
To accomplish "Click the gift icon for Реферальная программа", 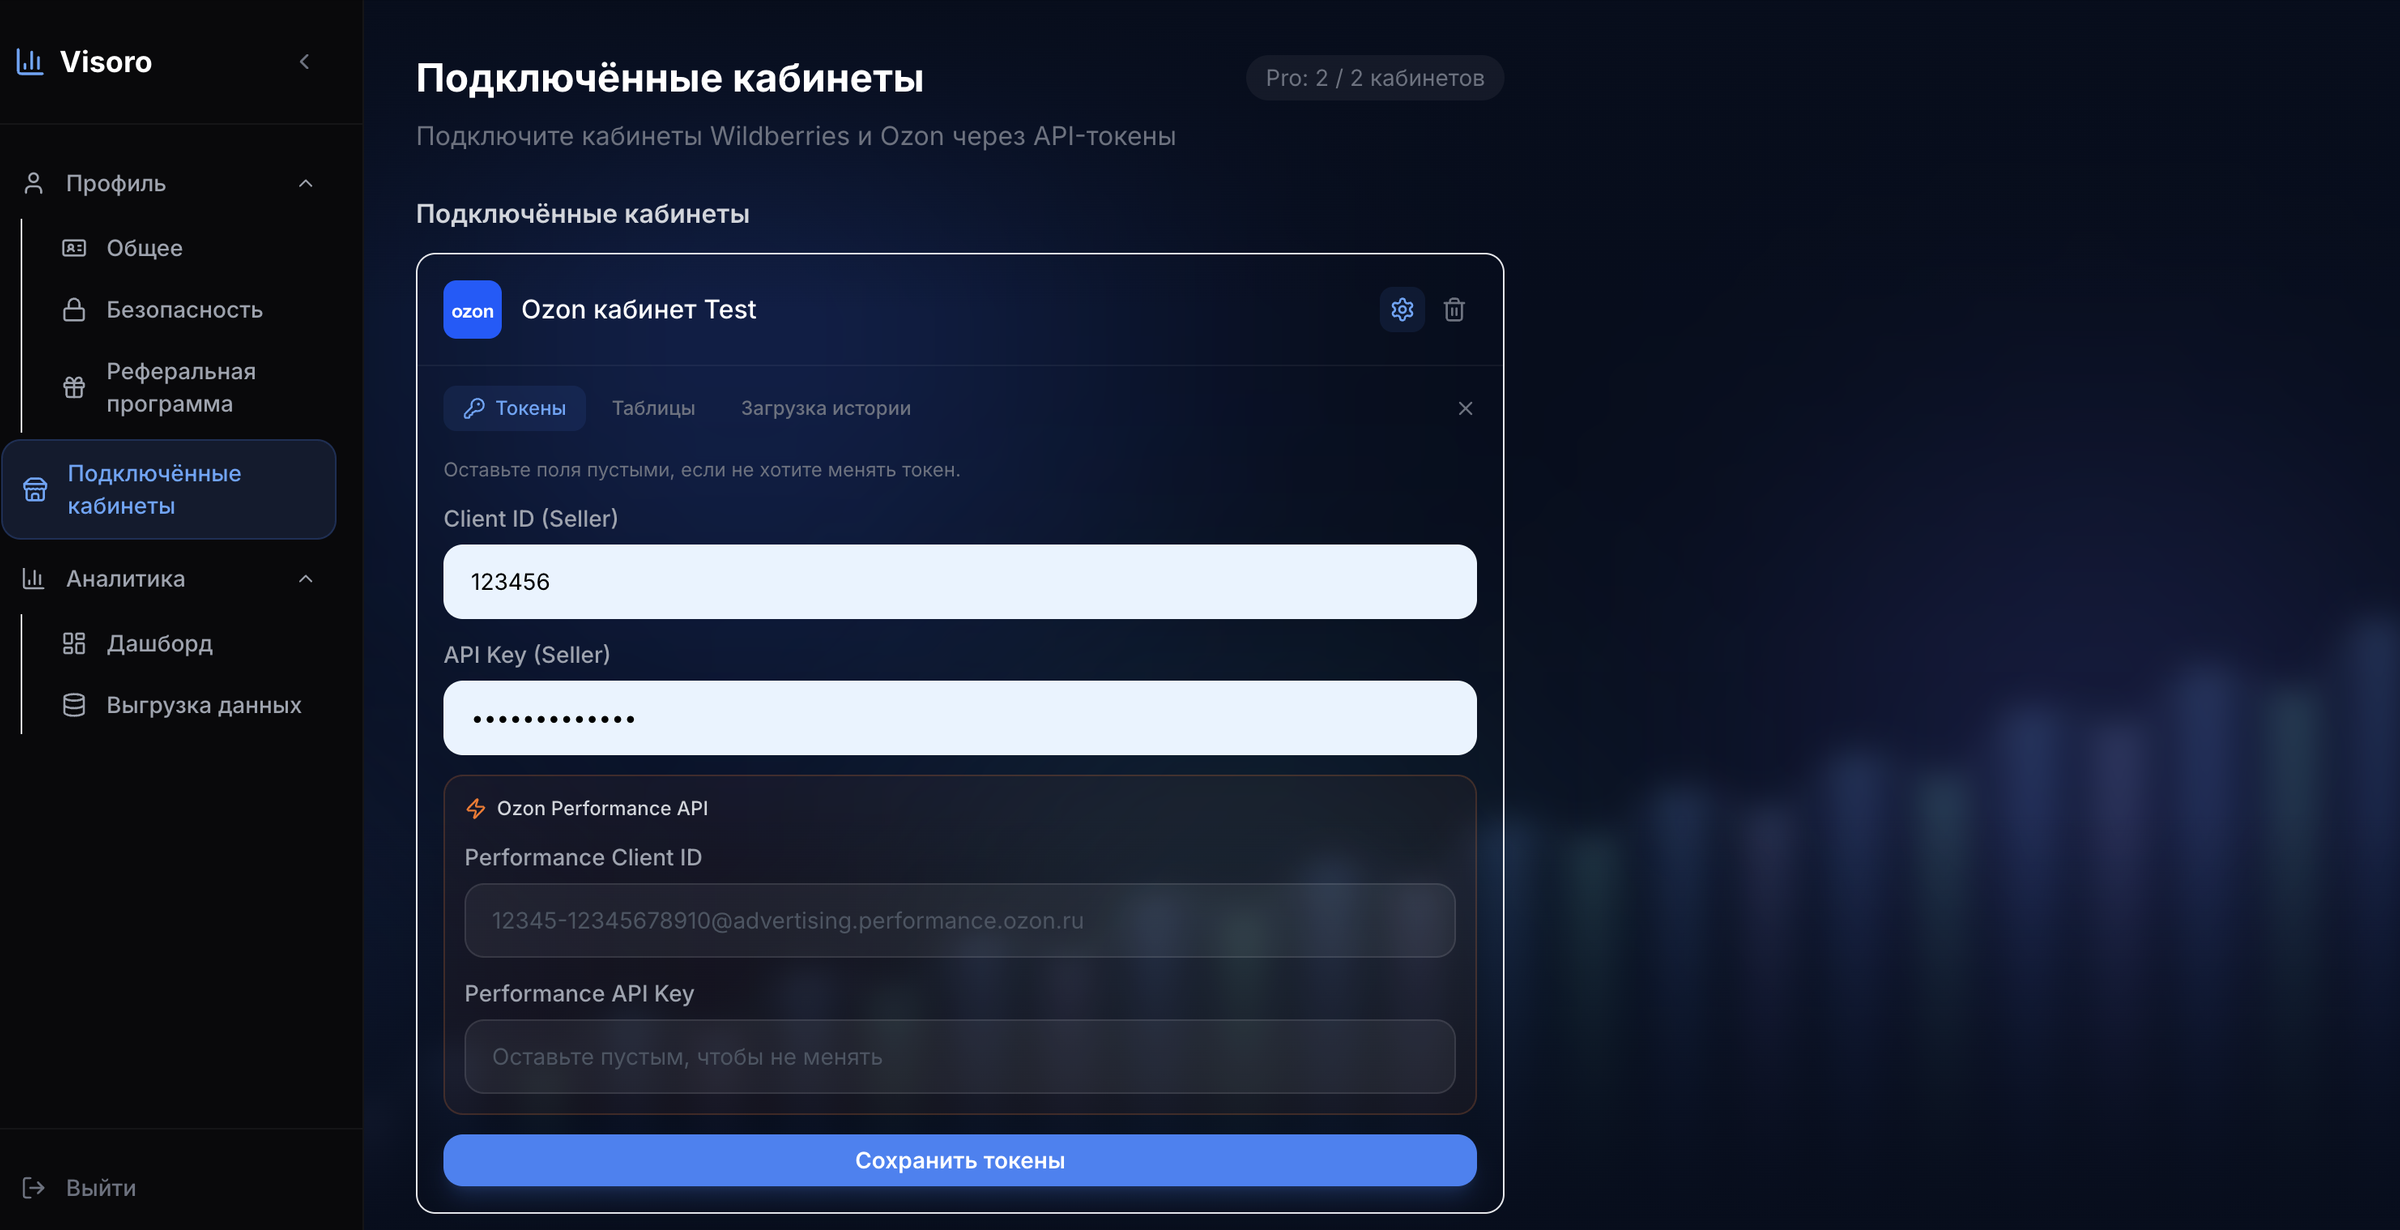I will point(74,387).
